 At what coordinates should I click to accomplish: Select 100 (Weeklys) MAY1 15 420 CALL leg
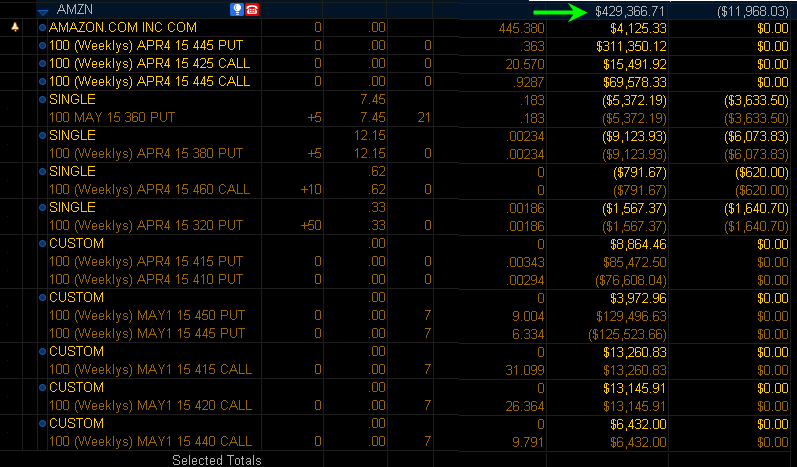pyautogui.click(x=150, y=406)
